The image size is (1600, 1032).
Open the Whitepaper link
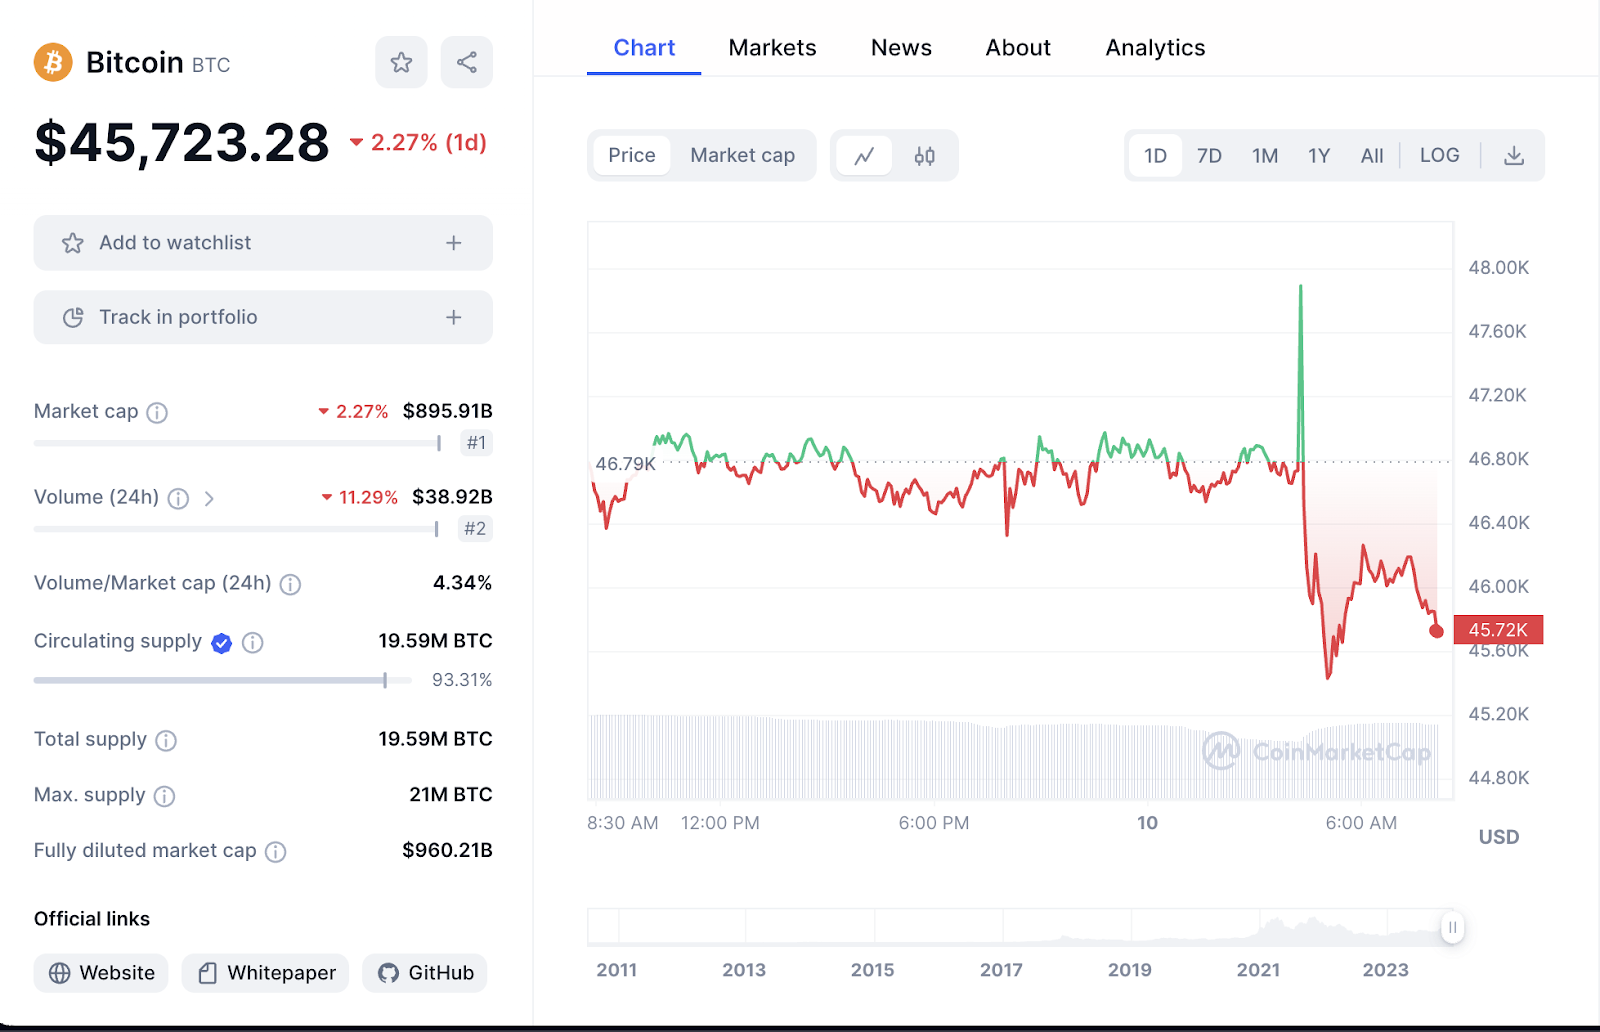[266, 973]
